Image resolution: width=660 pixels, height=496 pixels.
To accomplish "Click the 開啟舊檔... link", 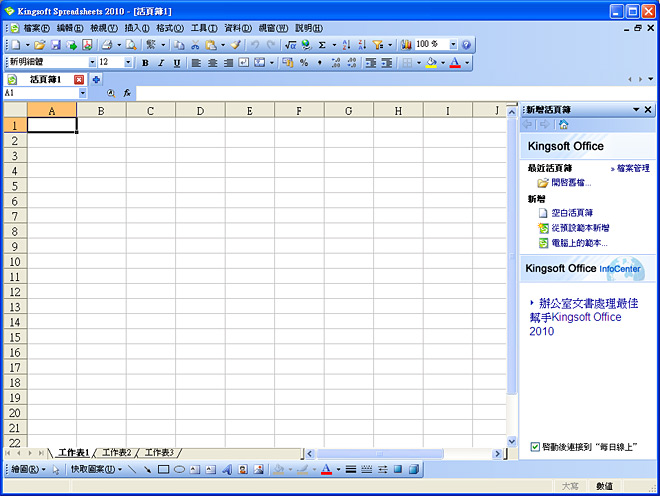I will pyautogui.click(x=571, y=183).
